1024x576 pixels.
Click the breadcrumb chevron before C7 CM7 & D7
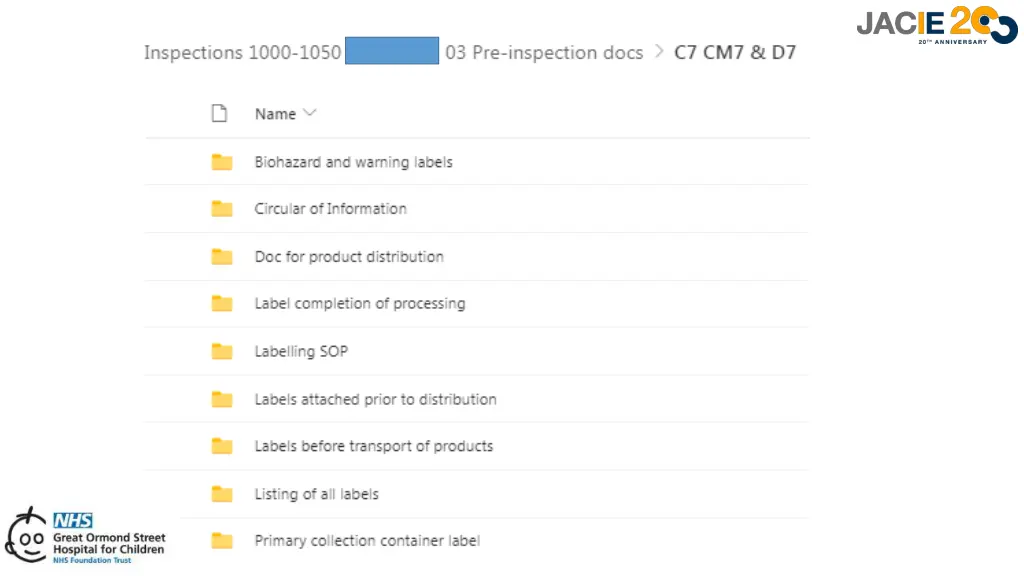(x=659, y=51)
